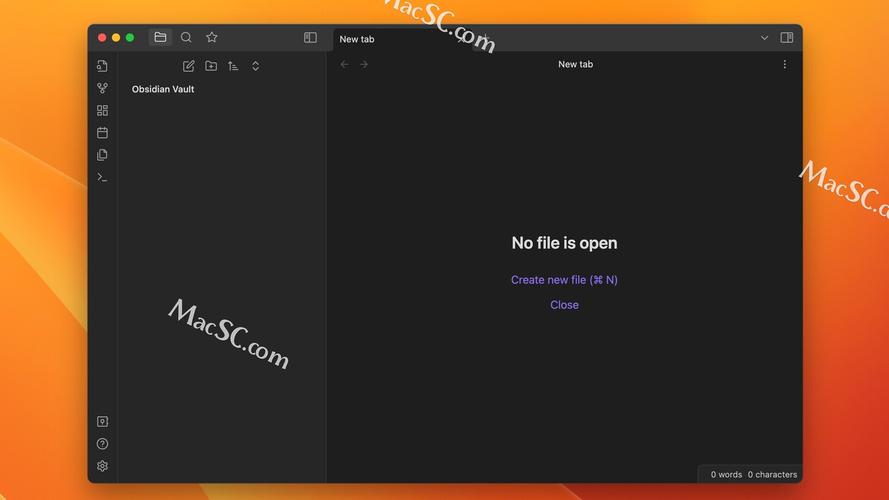Open the search panel icon
This screenshot has width=889, height=500.
pyautogui.click(x=186, y=37)
